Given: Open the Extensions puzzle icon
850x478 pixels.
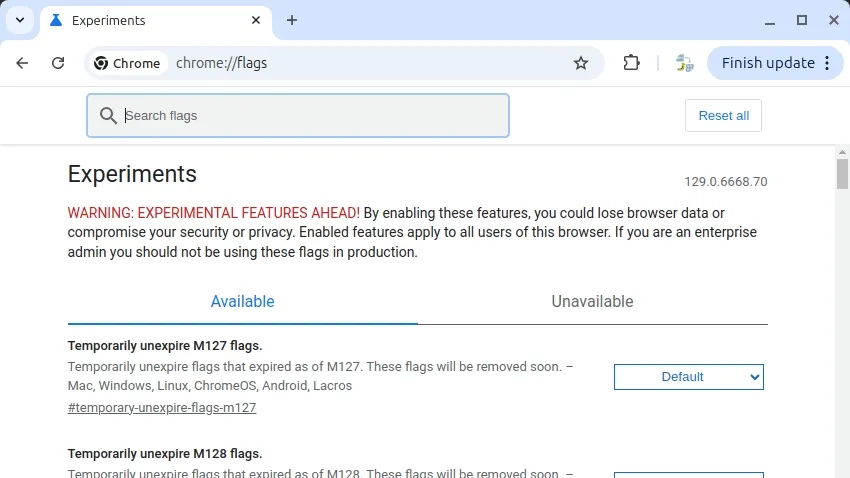Looking at the screenshot, I should click(631, 63).
